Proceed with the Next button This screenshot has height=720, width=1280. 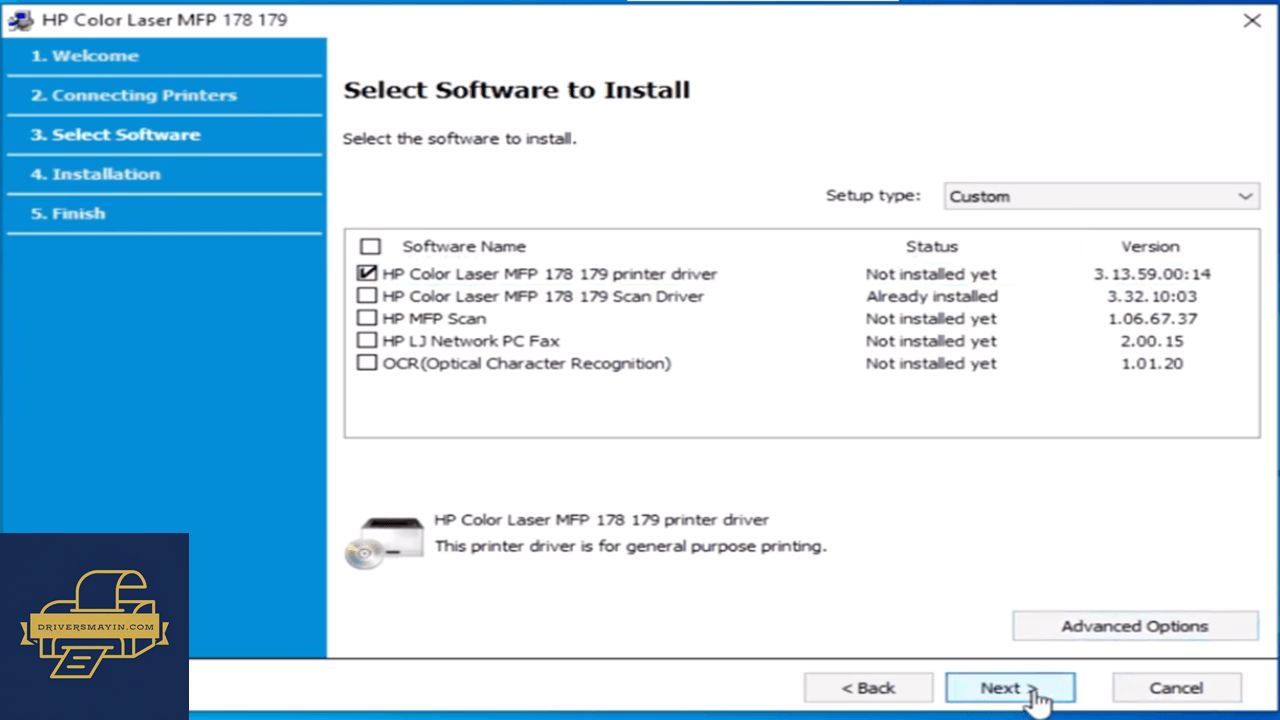[x=1010, y=688]
